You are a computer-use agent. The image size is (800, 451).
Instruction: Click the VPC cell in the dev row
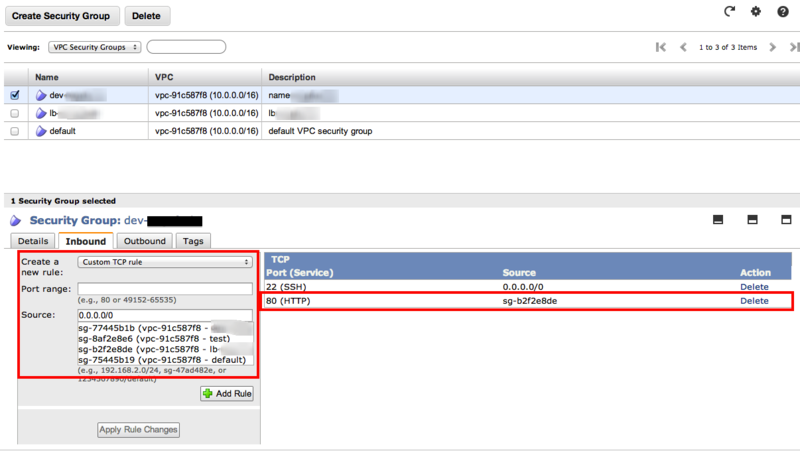[207, 95]
